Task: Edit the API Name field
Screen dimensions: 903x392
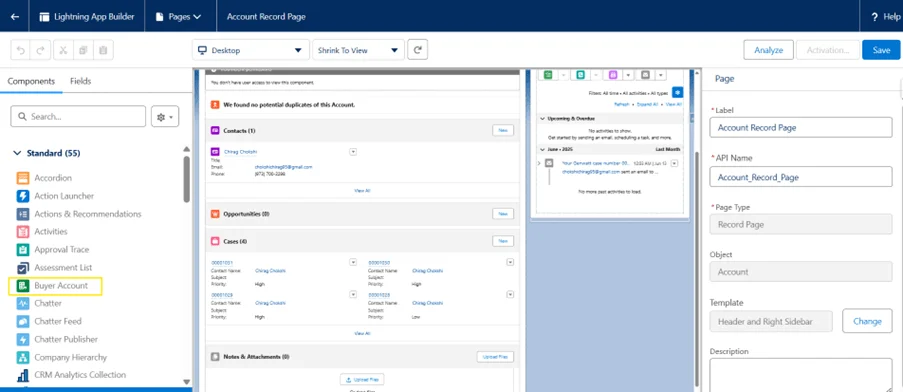Action: click(801, 177)
